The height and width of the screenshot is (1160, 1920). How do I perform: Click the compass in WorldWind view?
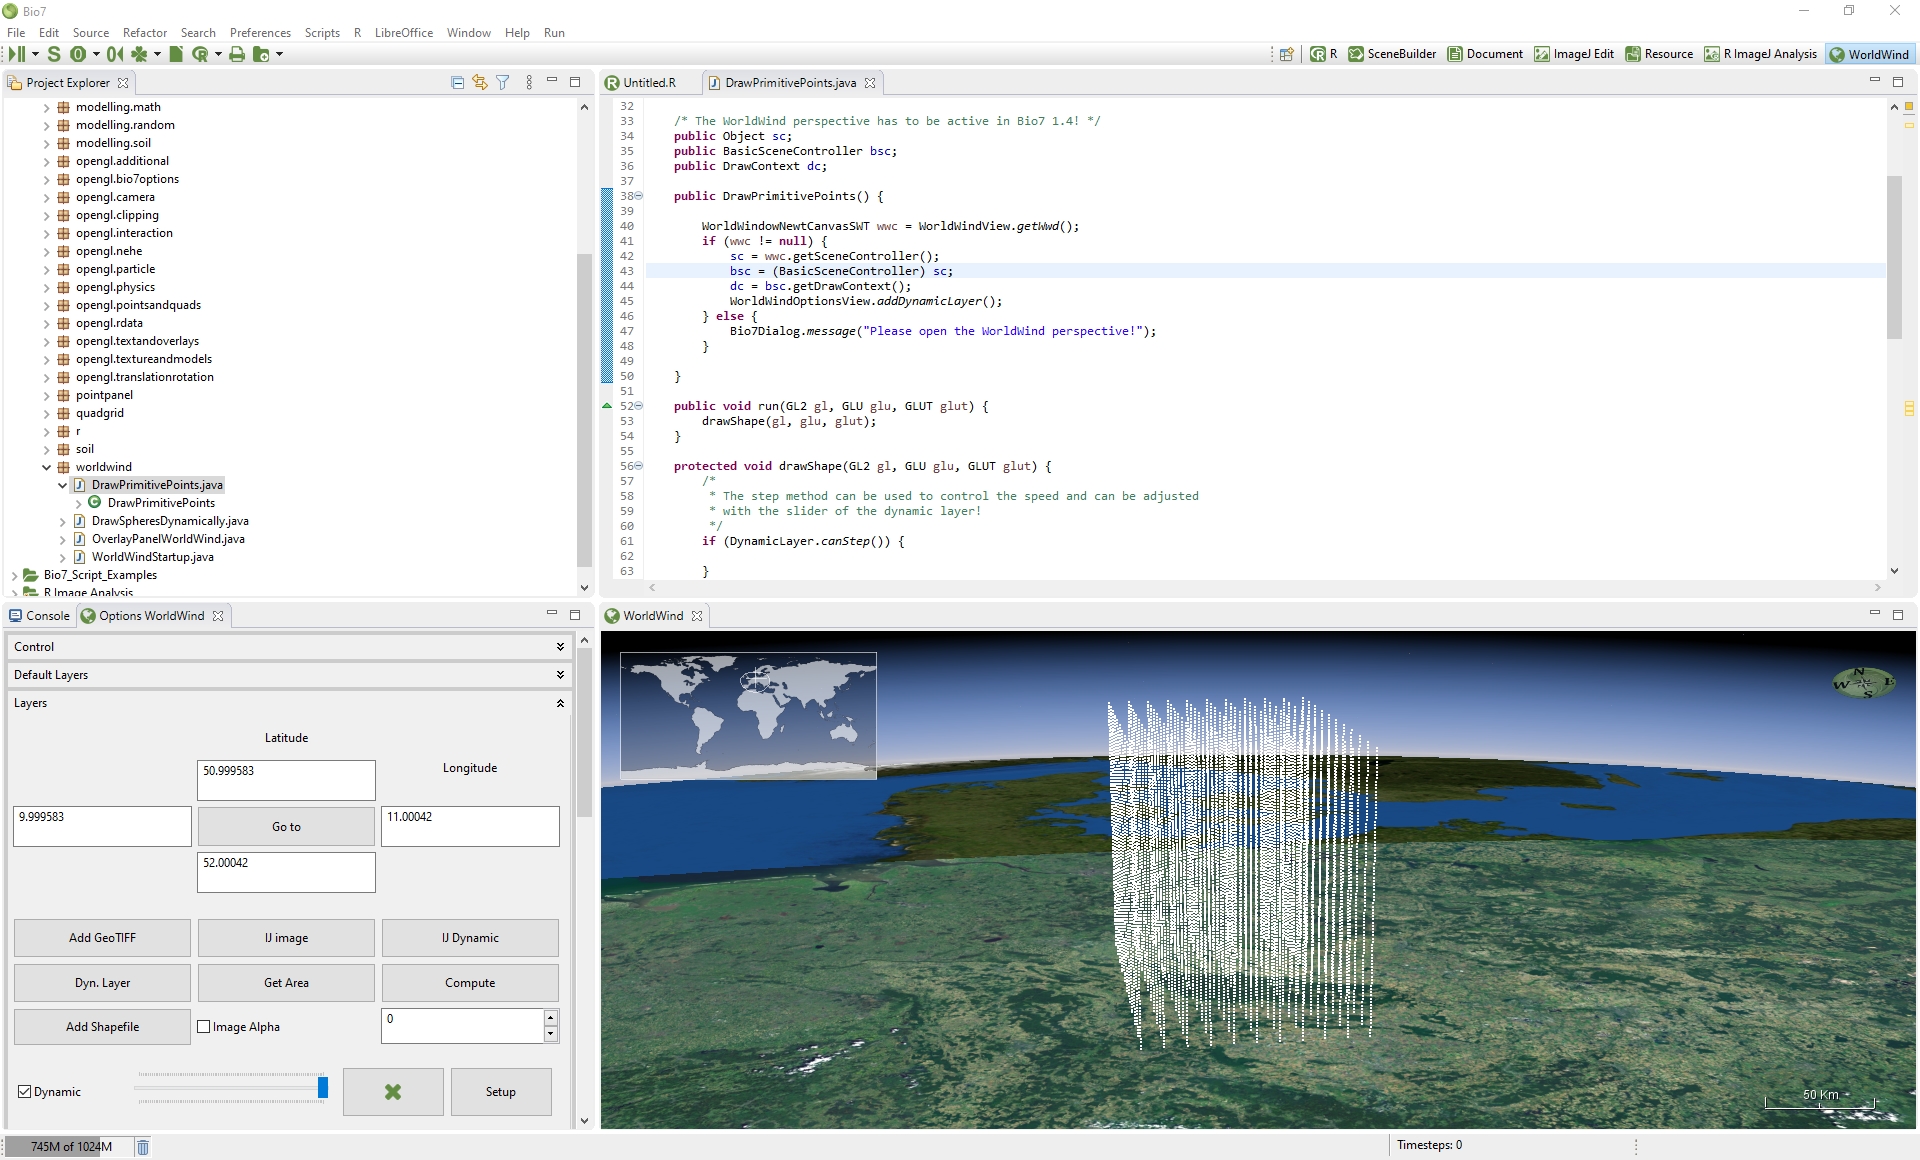(x=1863, y=683)
